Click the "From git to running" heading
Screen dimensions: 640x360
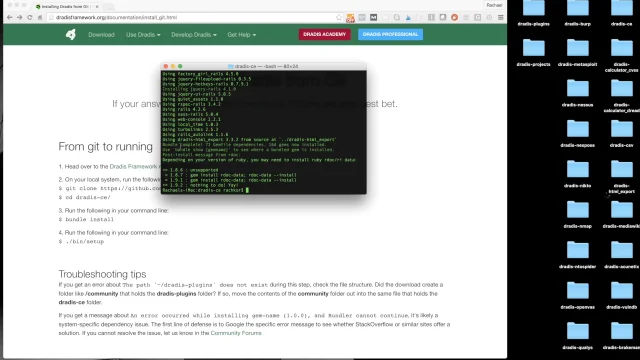(105, 147)
